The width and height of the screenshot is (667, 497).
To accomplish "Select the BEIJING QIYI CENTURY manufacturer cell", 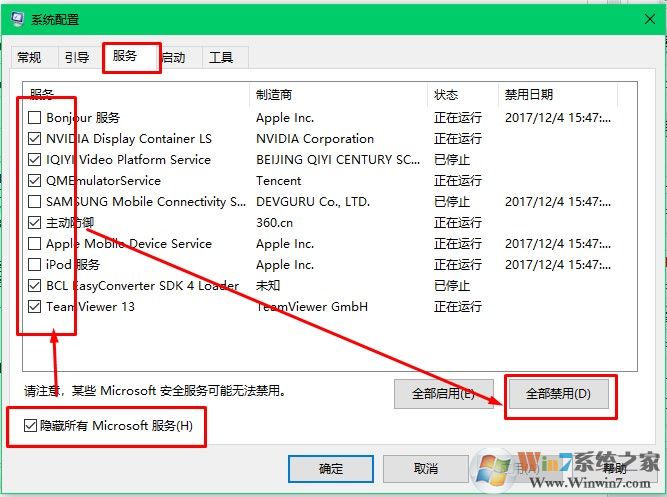I will 338,159.
